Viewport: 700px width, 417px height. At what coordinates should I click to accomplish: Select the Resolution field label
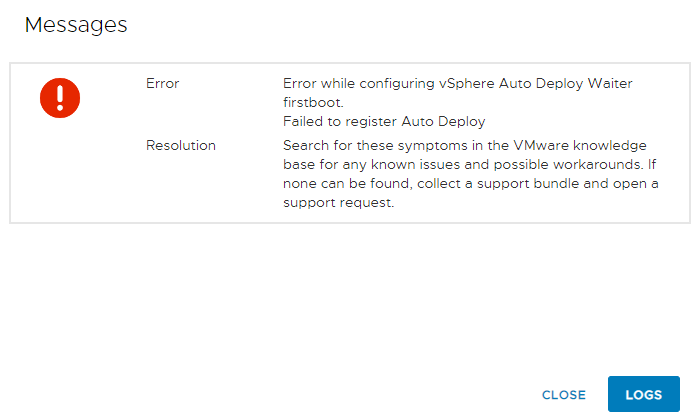click(181, 145)
